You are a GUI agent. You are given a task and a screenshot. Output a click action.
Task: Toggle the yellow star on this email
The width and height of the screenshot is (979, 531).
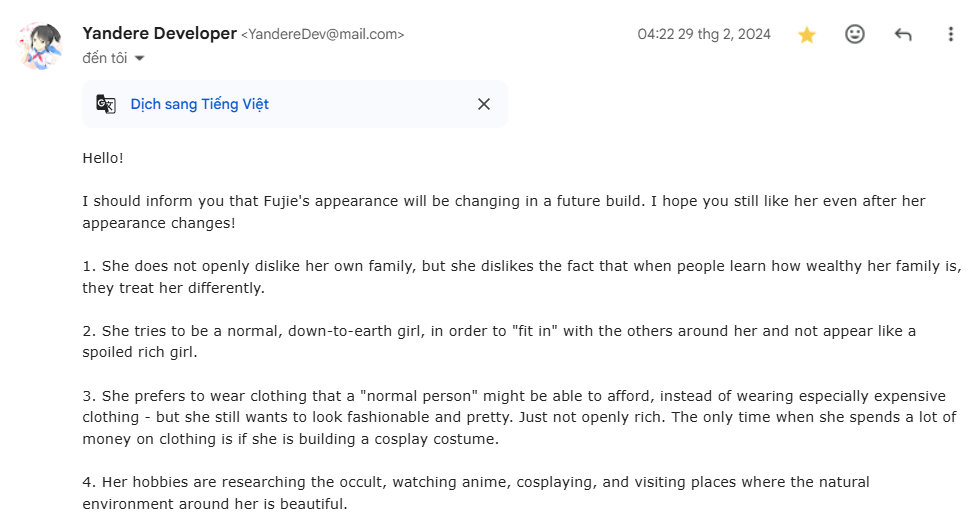coord(807,35)
